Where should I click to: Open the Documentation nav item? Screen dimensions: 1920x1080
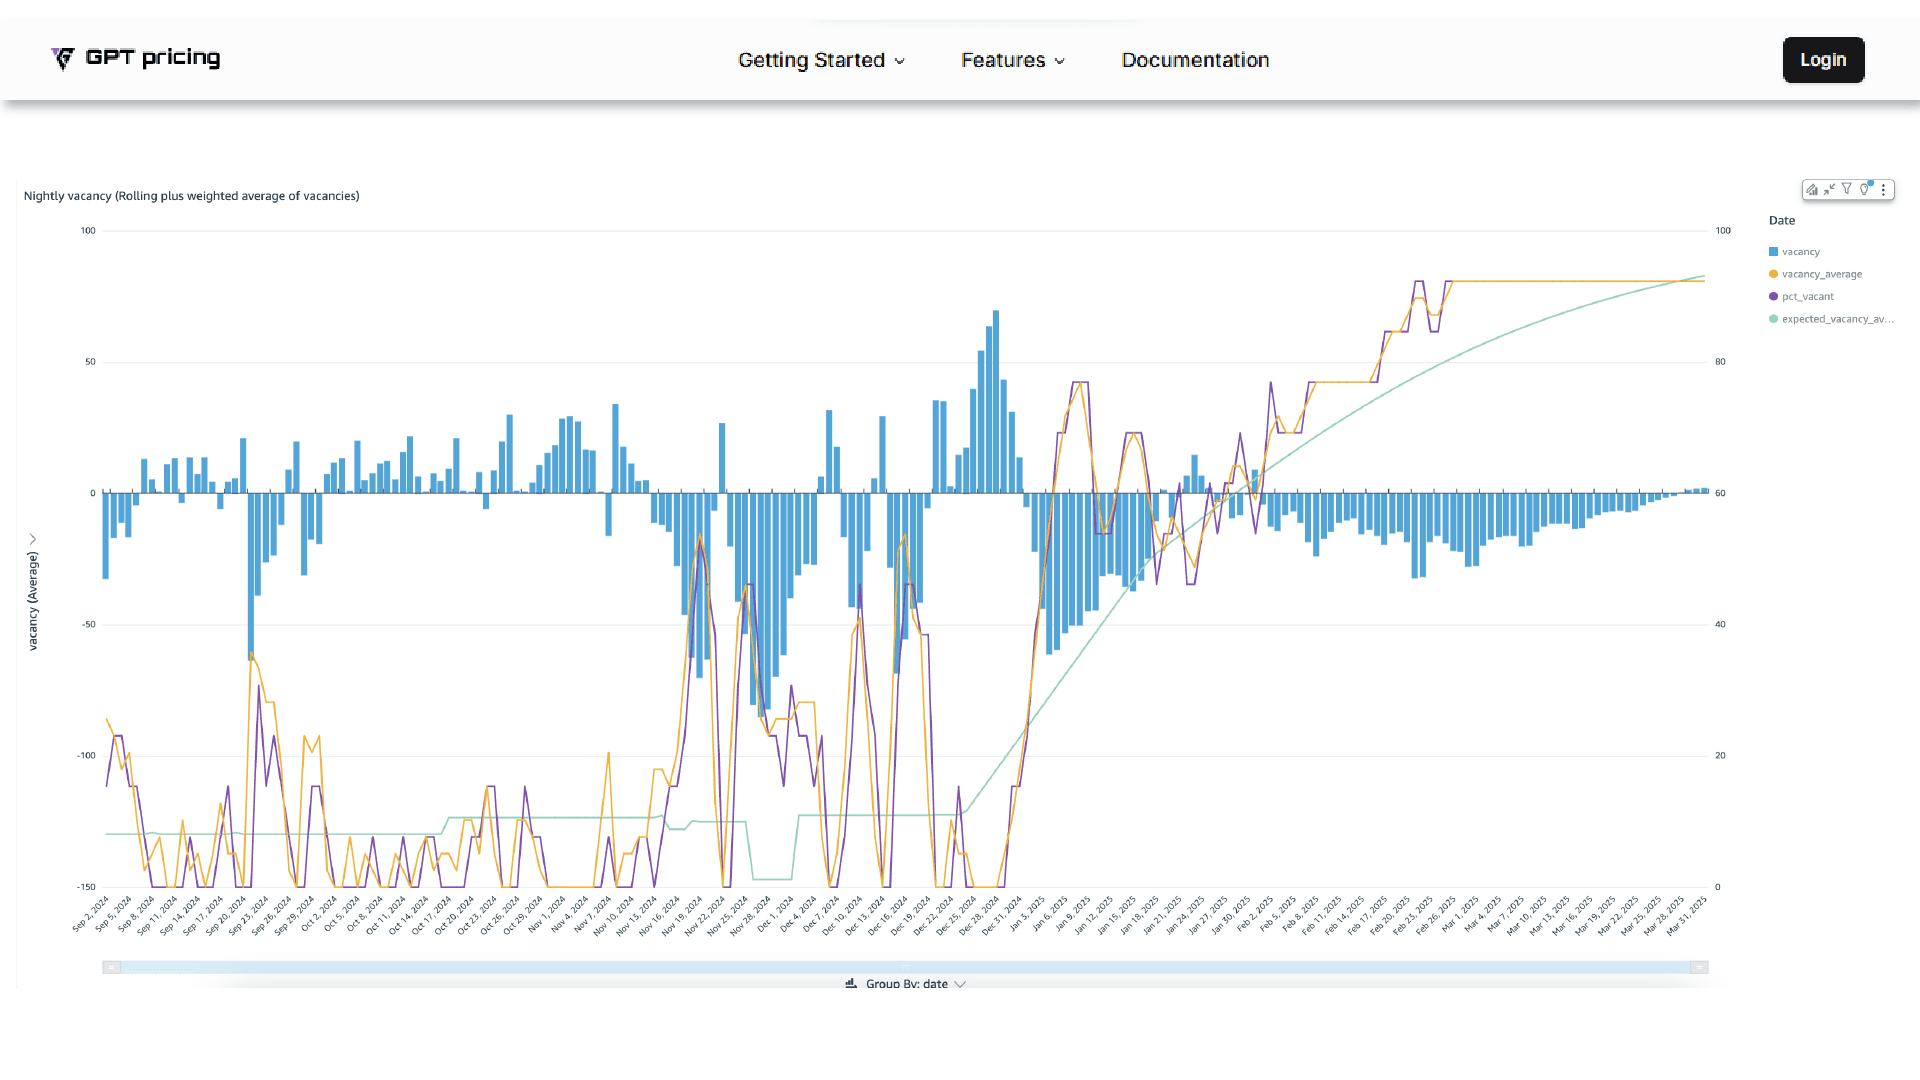click(1195, 60)
